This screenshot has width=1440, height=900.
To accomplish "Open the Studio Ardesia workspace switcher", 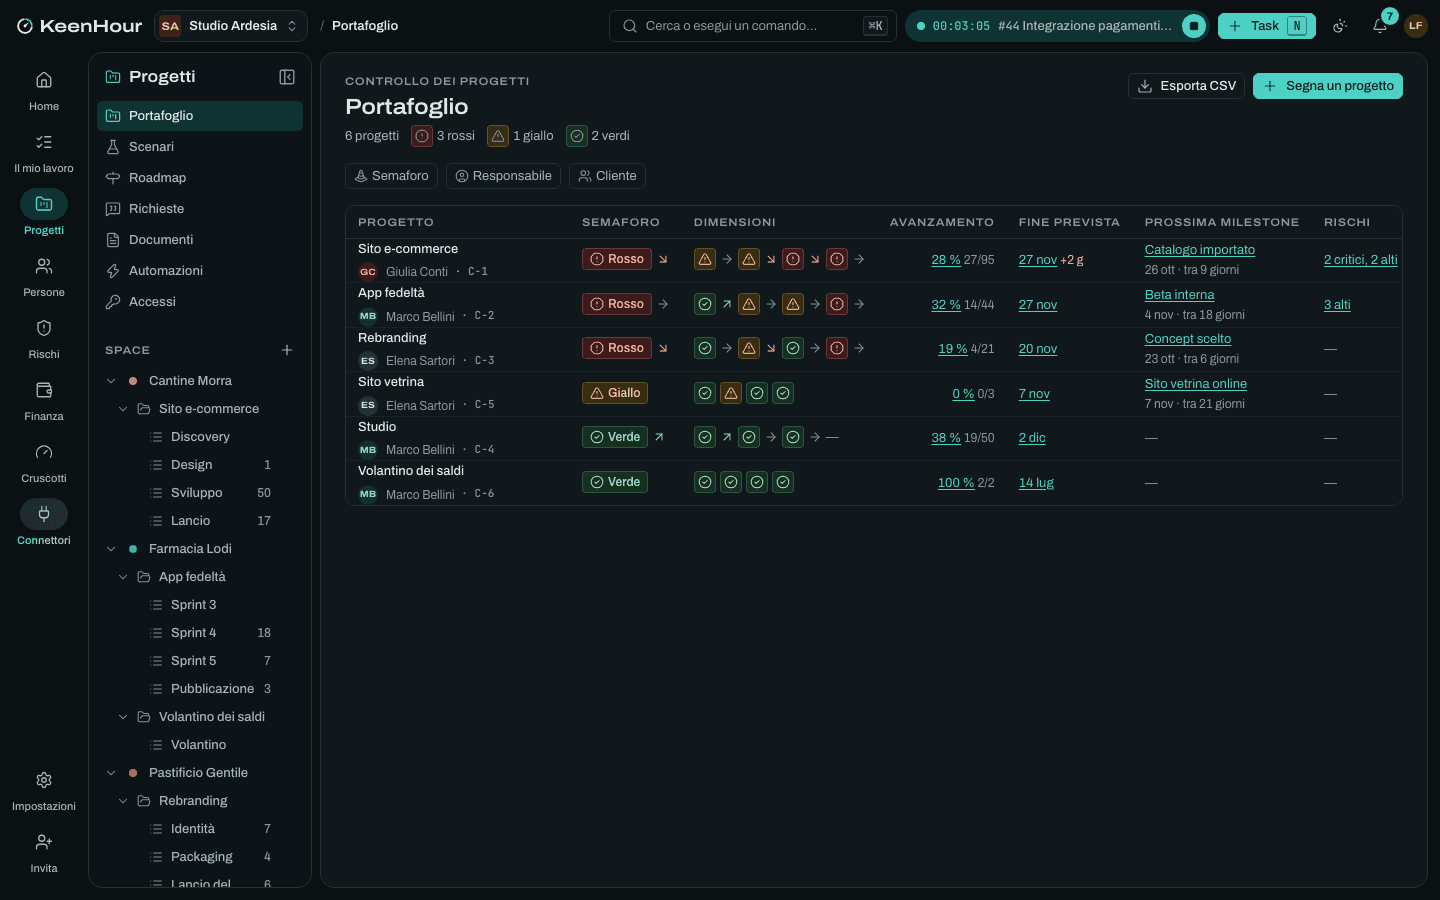I will click(231, 26).
